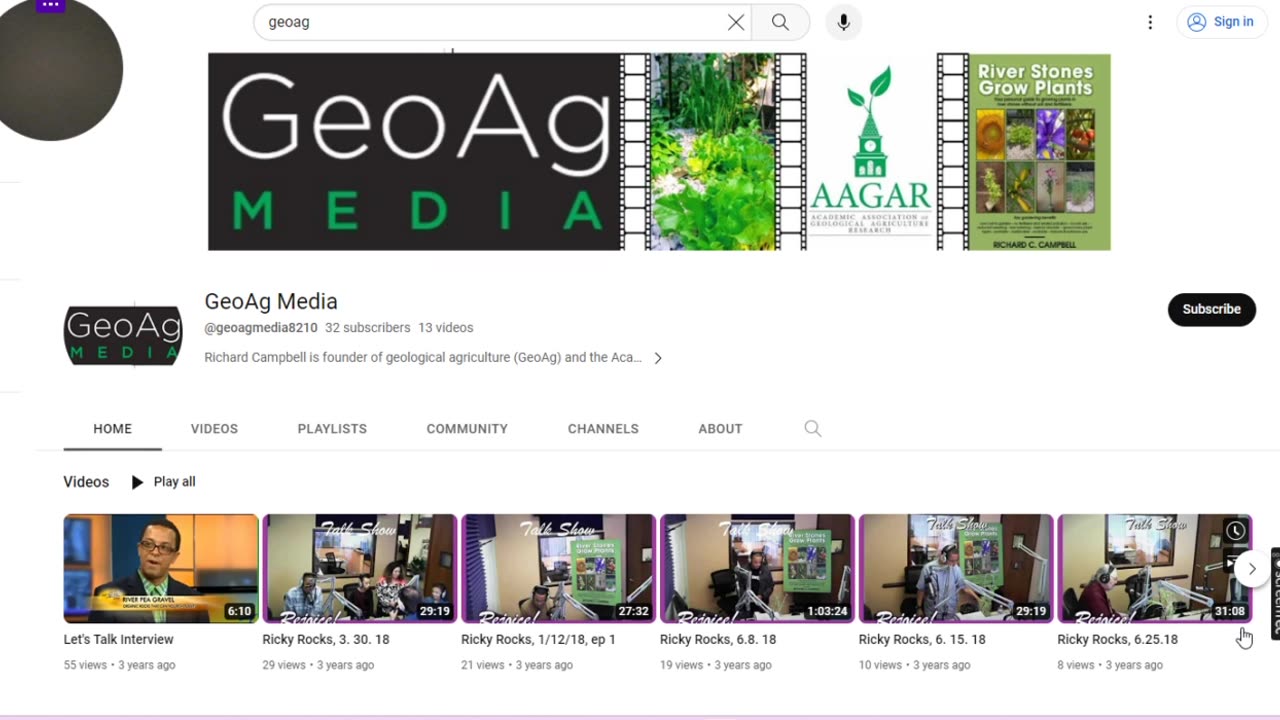Click Watch later clock on 6.25.18 video
This screenshot has width=1280, height=720.
1236,531
